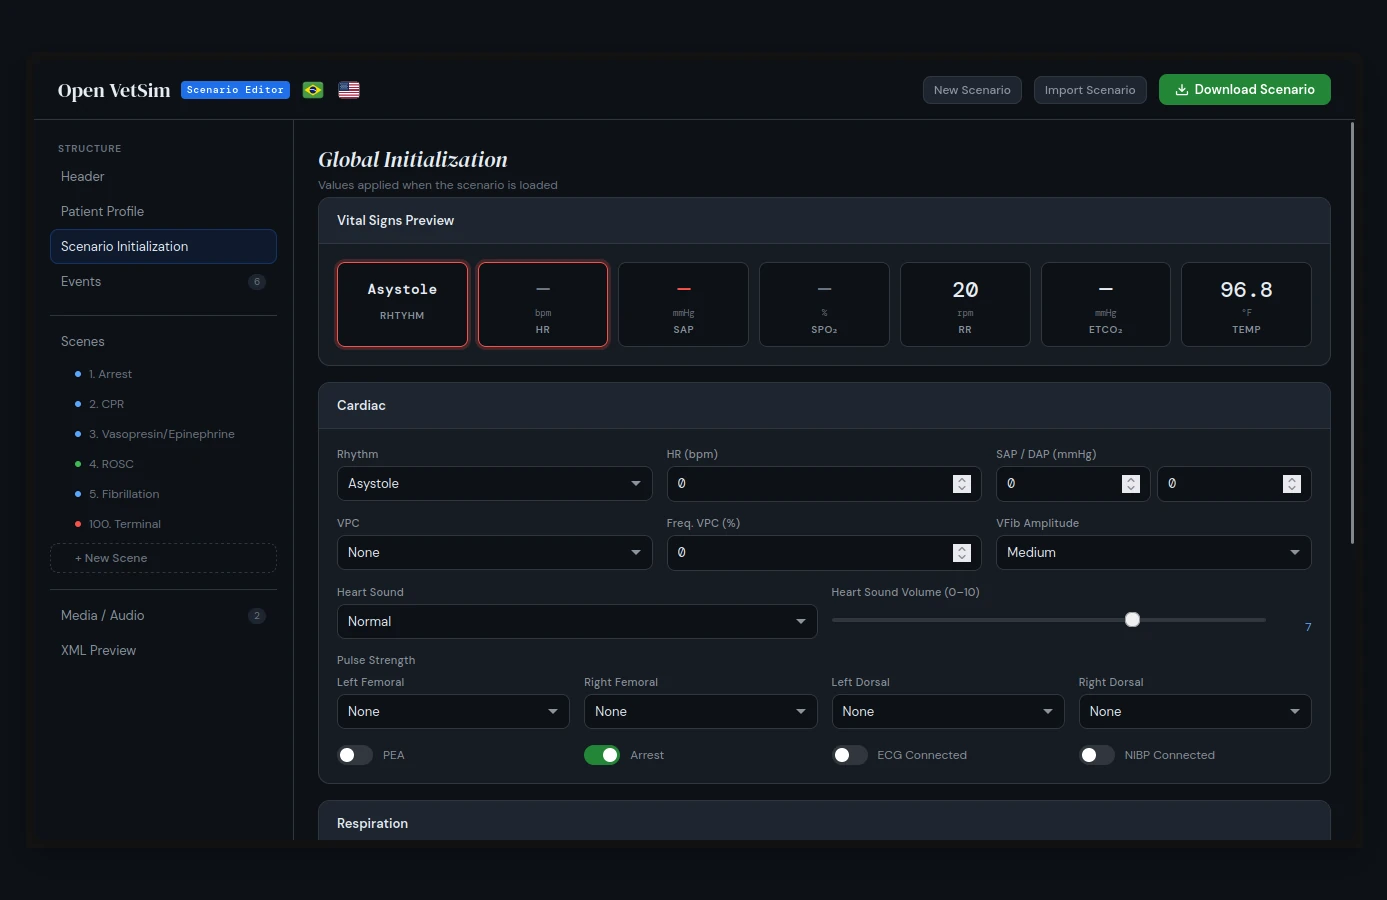The height and width of the screenshot is (900, 1387).
Task: Open the Rhythm dropdown showing Asystole
Action: click(494, 484)
